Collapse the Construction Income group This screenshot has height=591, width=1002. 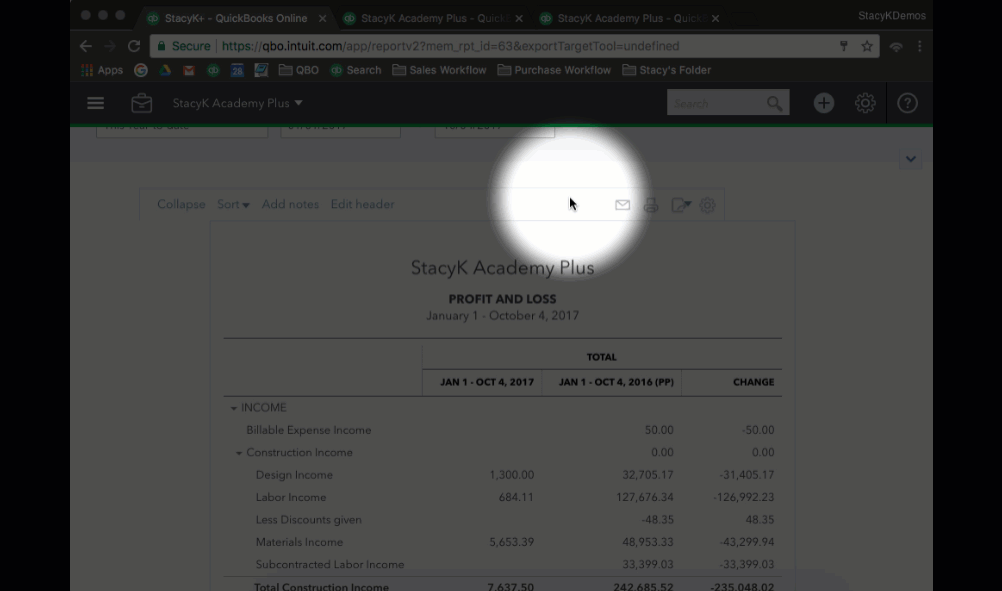click(x=239, y=453)
